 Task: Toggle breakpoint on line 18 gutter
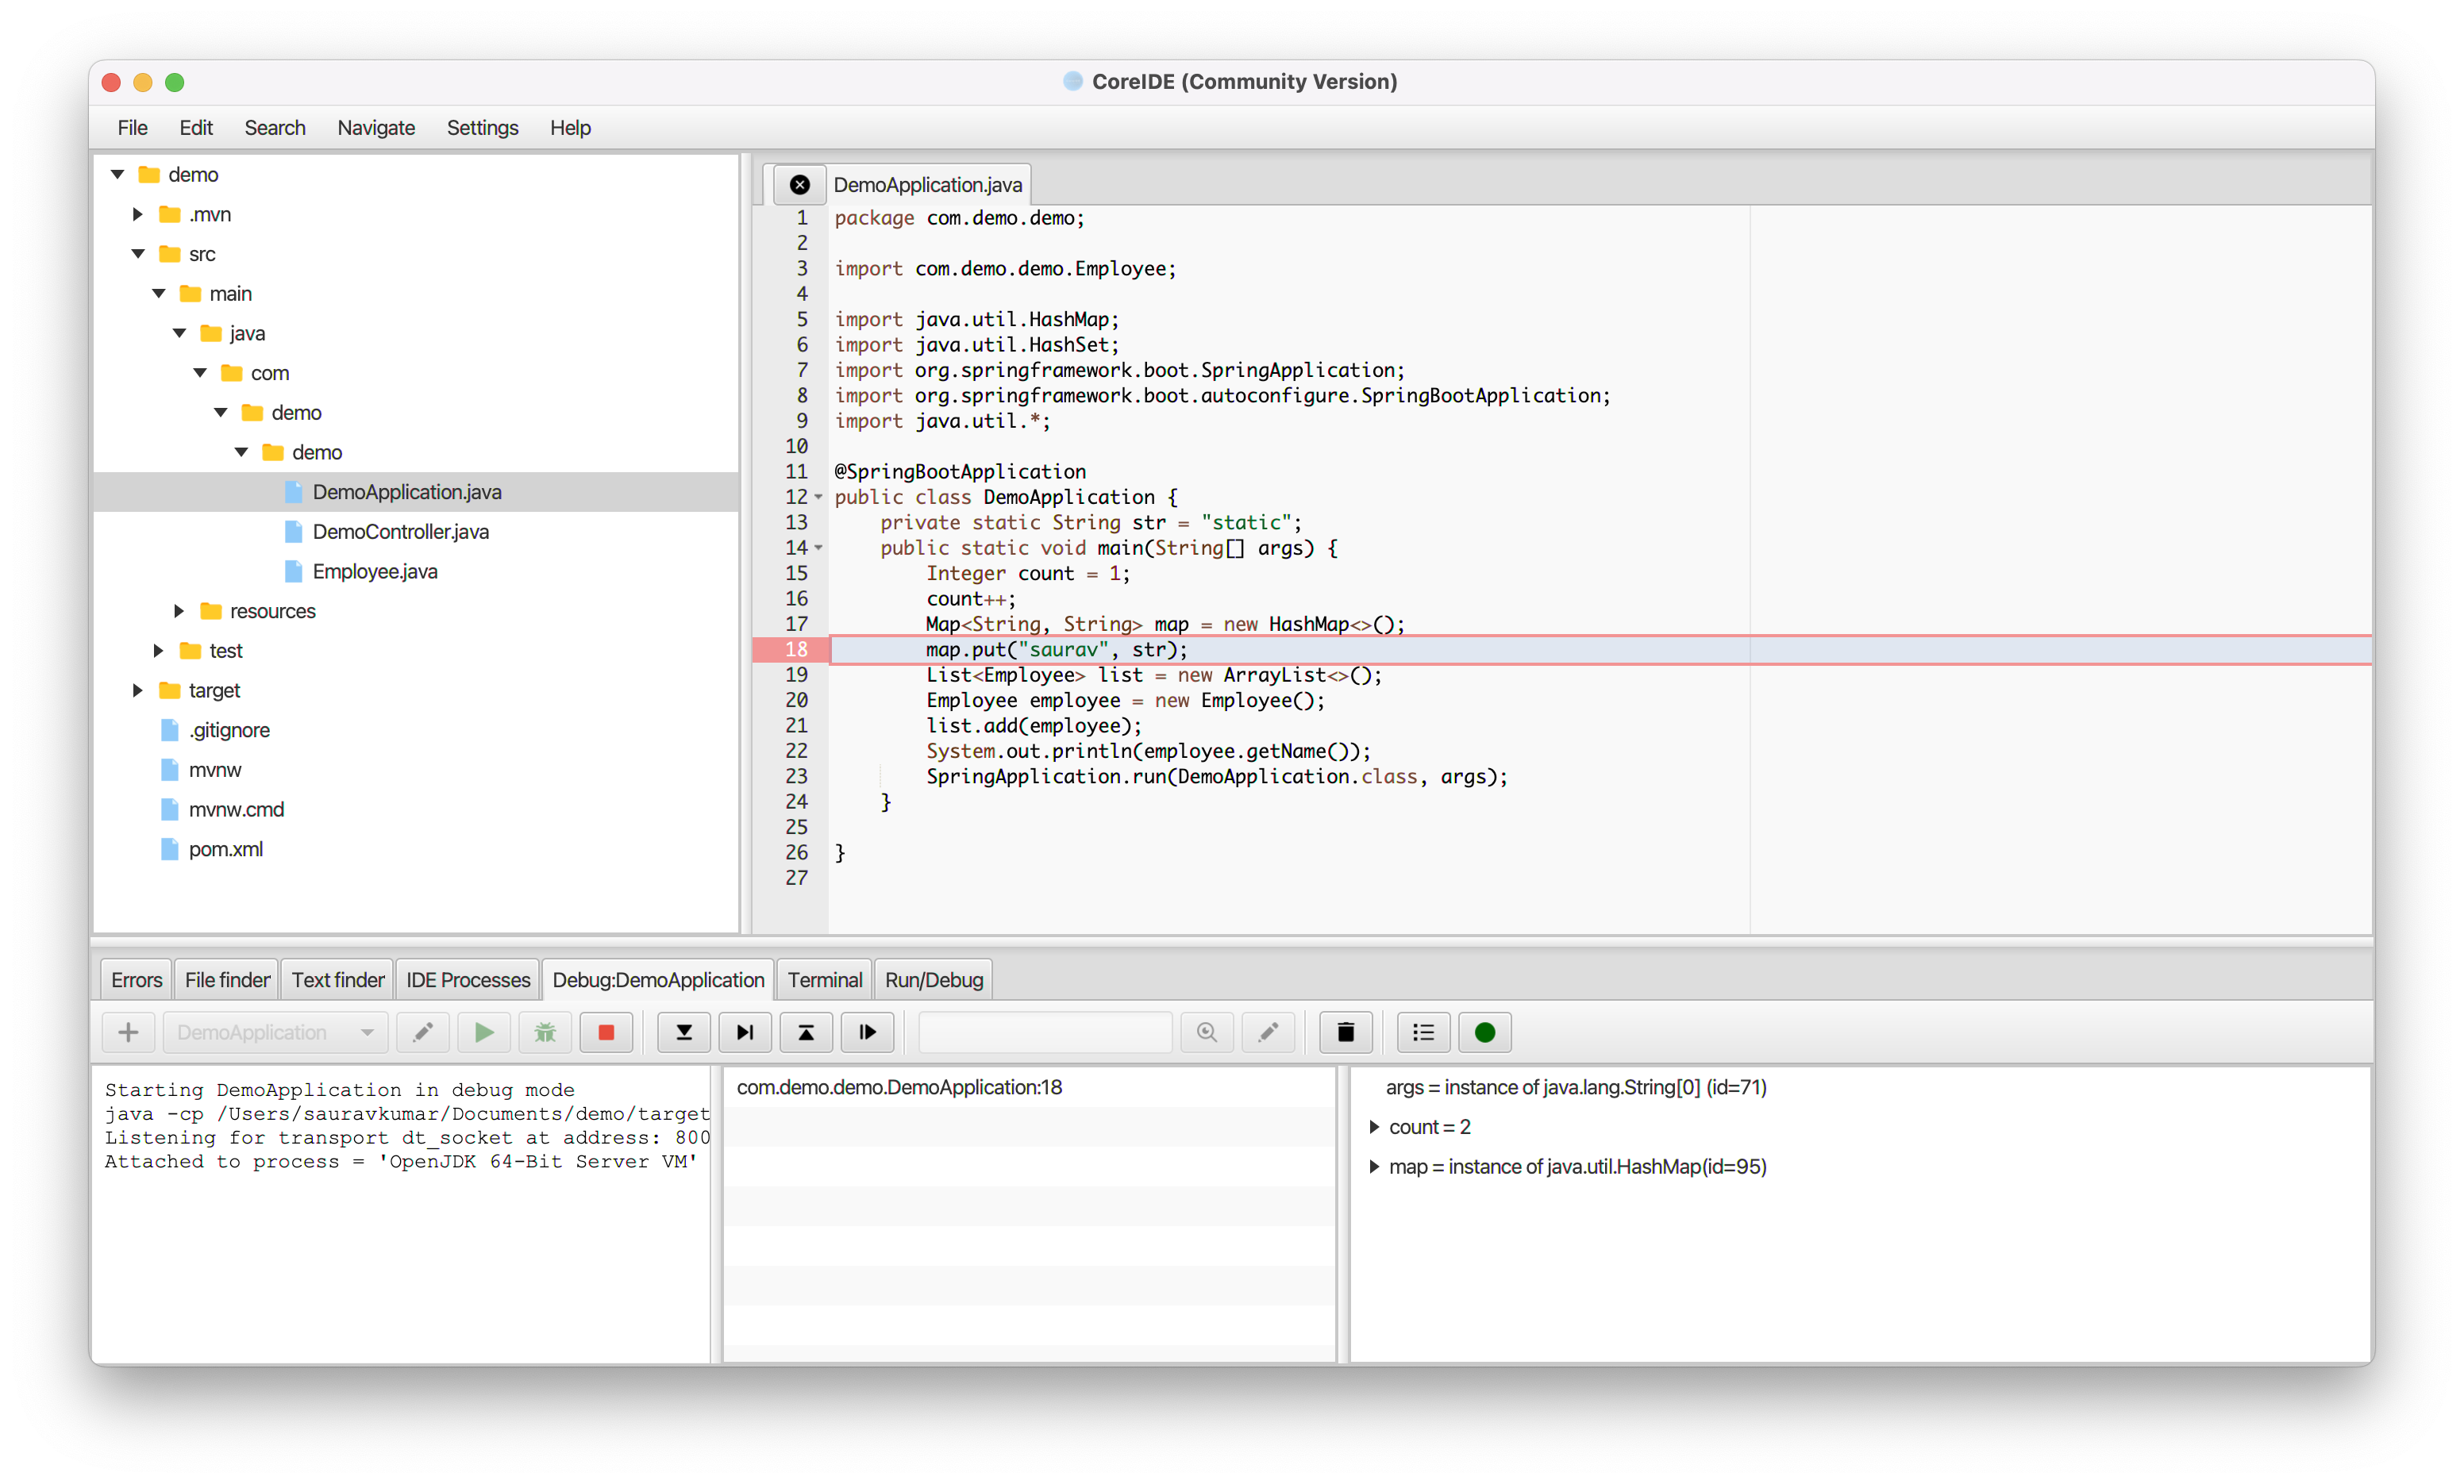tap(795, 649)
